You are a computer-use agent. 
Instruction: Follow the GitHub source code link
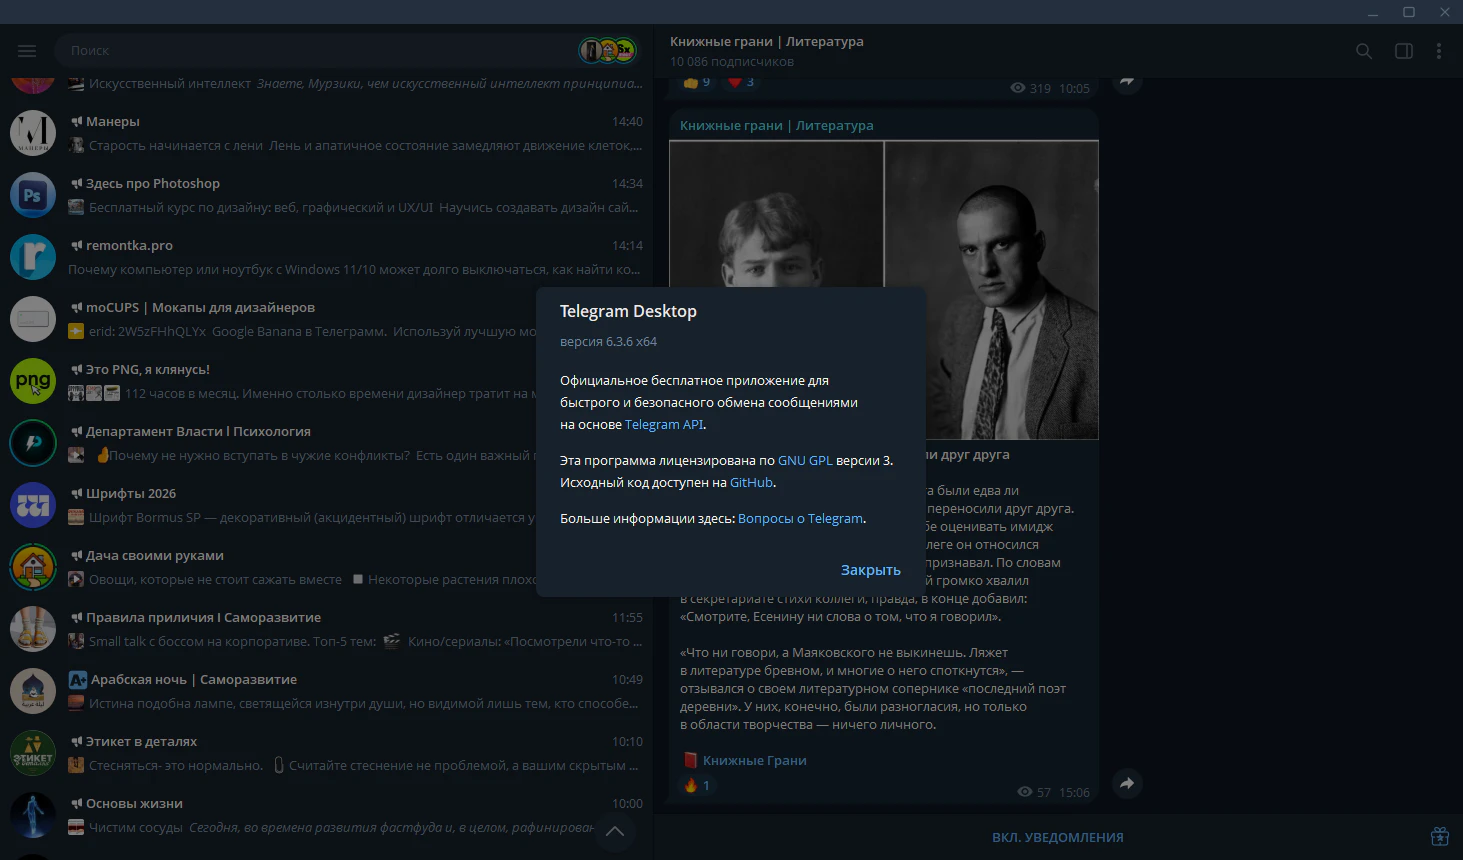[751, 483]
